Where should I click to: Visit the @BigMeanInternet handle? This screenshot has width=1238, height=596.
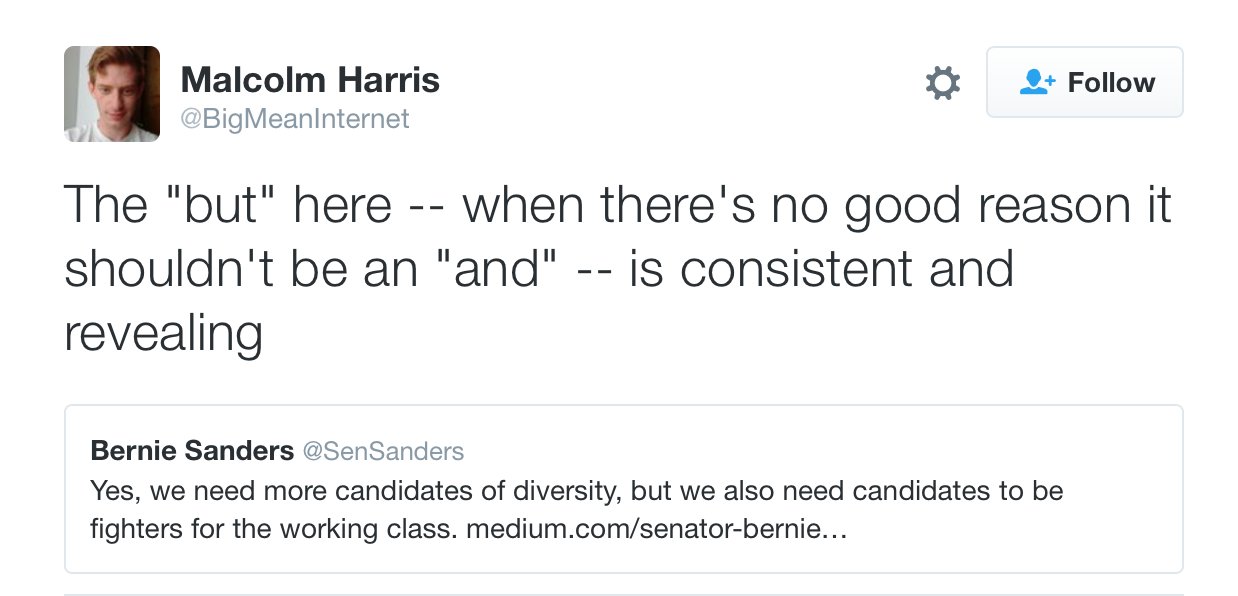(x=295, y=119)
